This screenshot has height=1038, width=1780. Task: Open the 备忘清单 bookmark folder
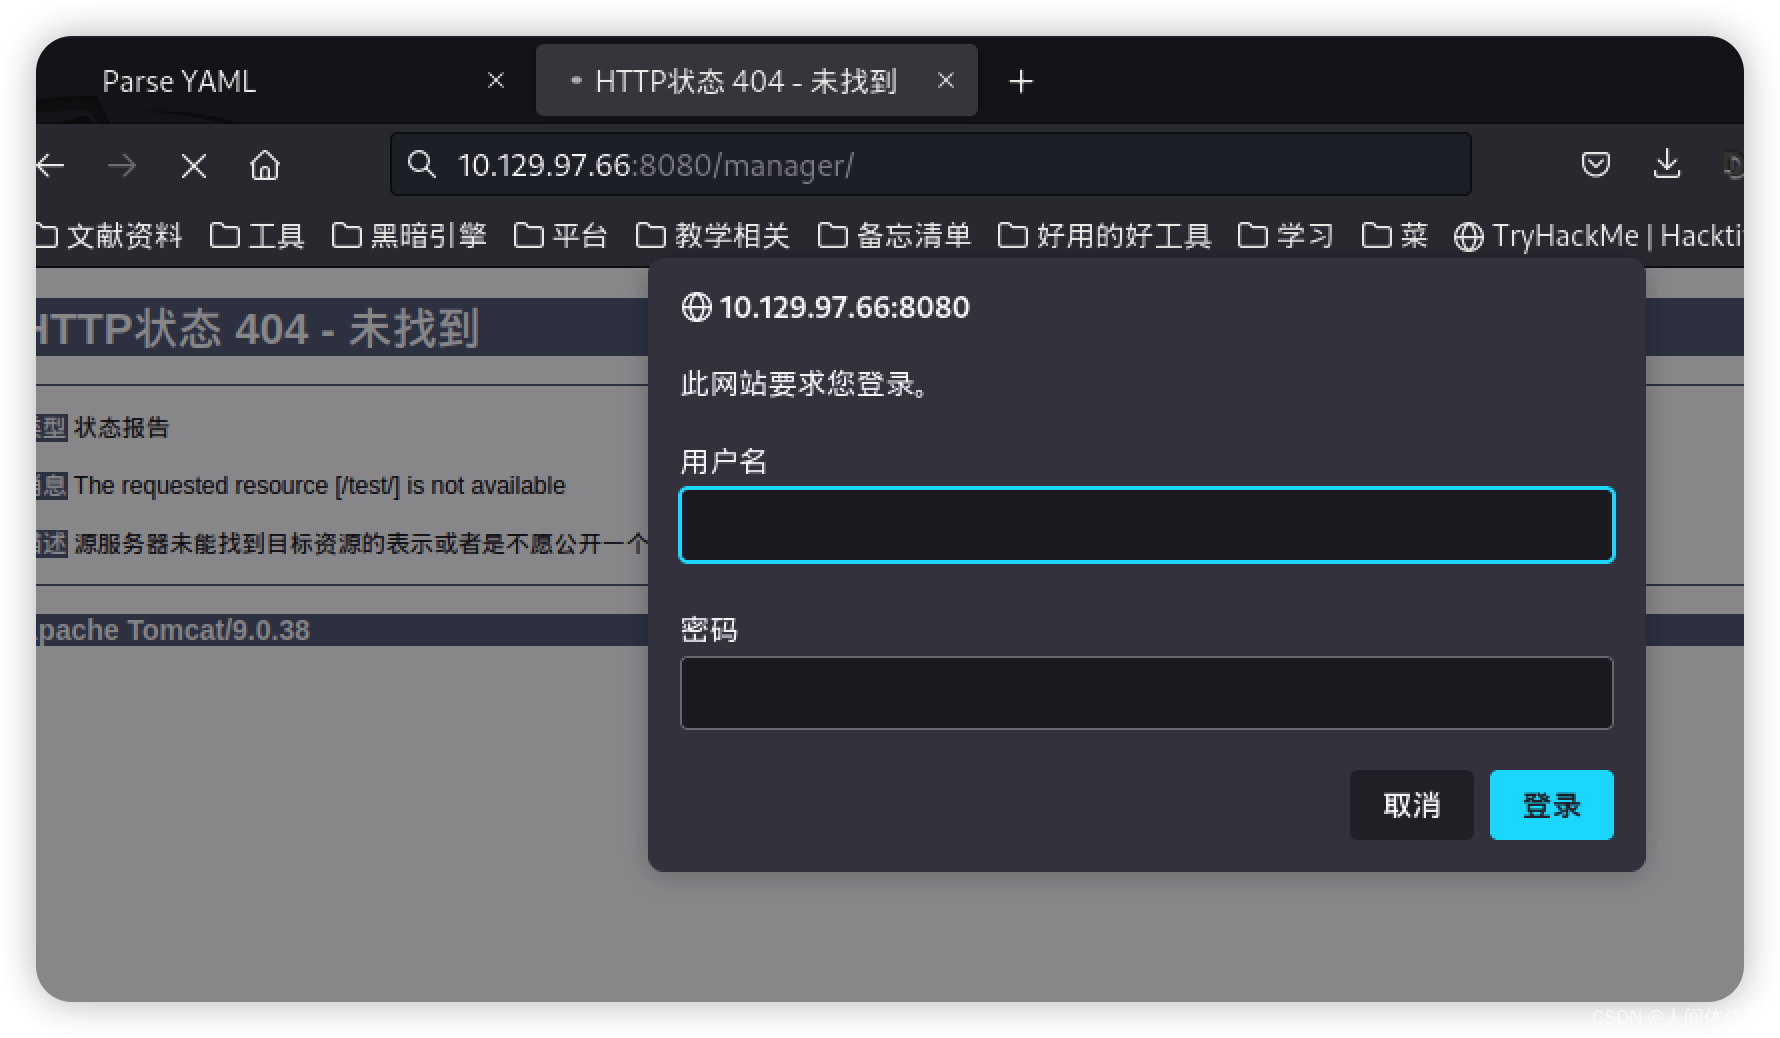click(x=895, y=236)
